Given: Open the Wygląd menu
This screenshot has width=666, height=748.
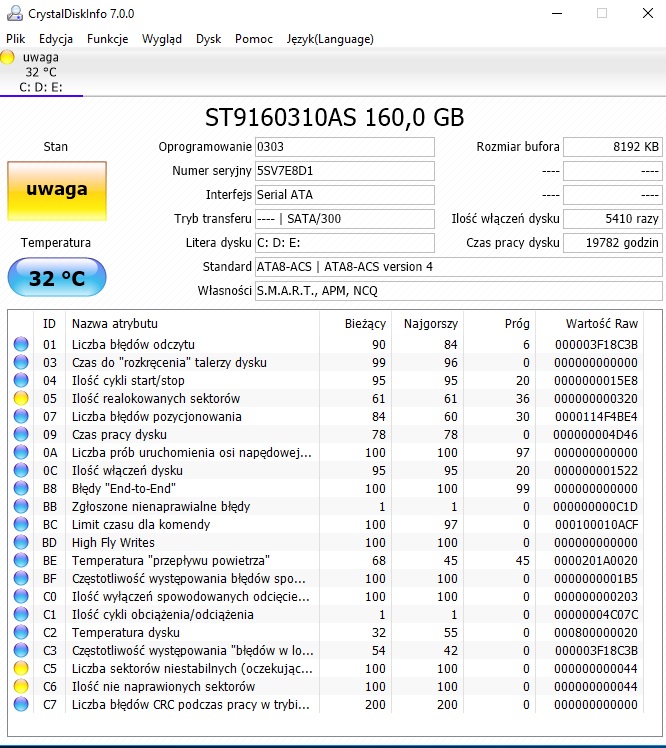Looking at the screenshot, I should (162, 39).
